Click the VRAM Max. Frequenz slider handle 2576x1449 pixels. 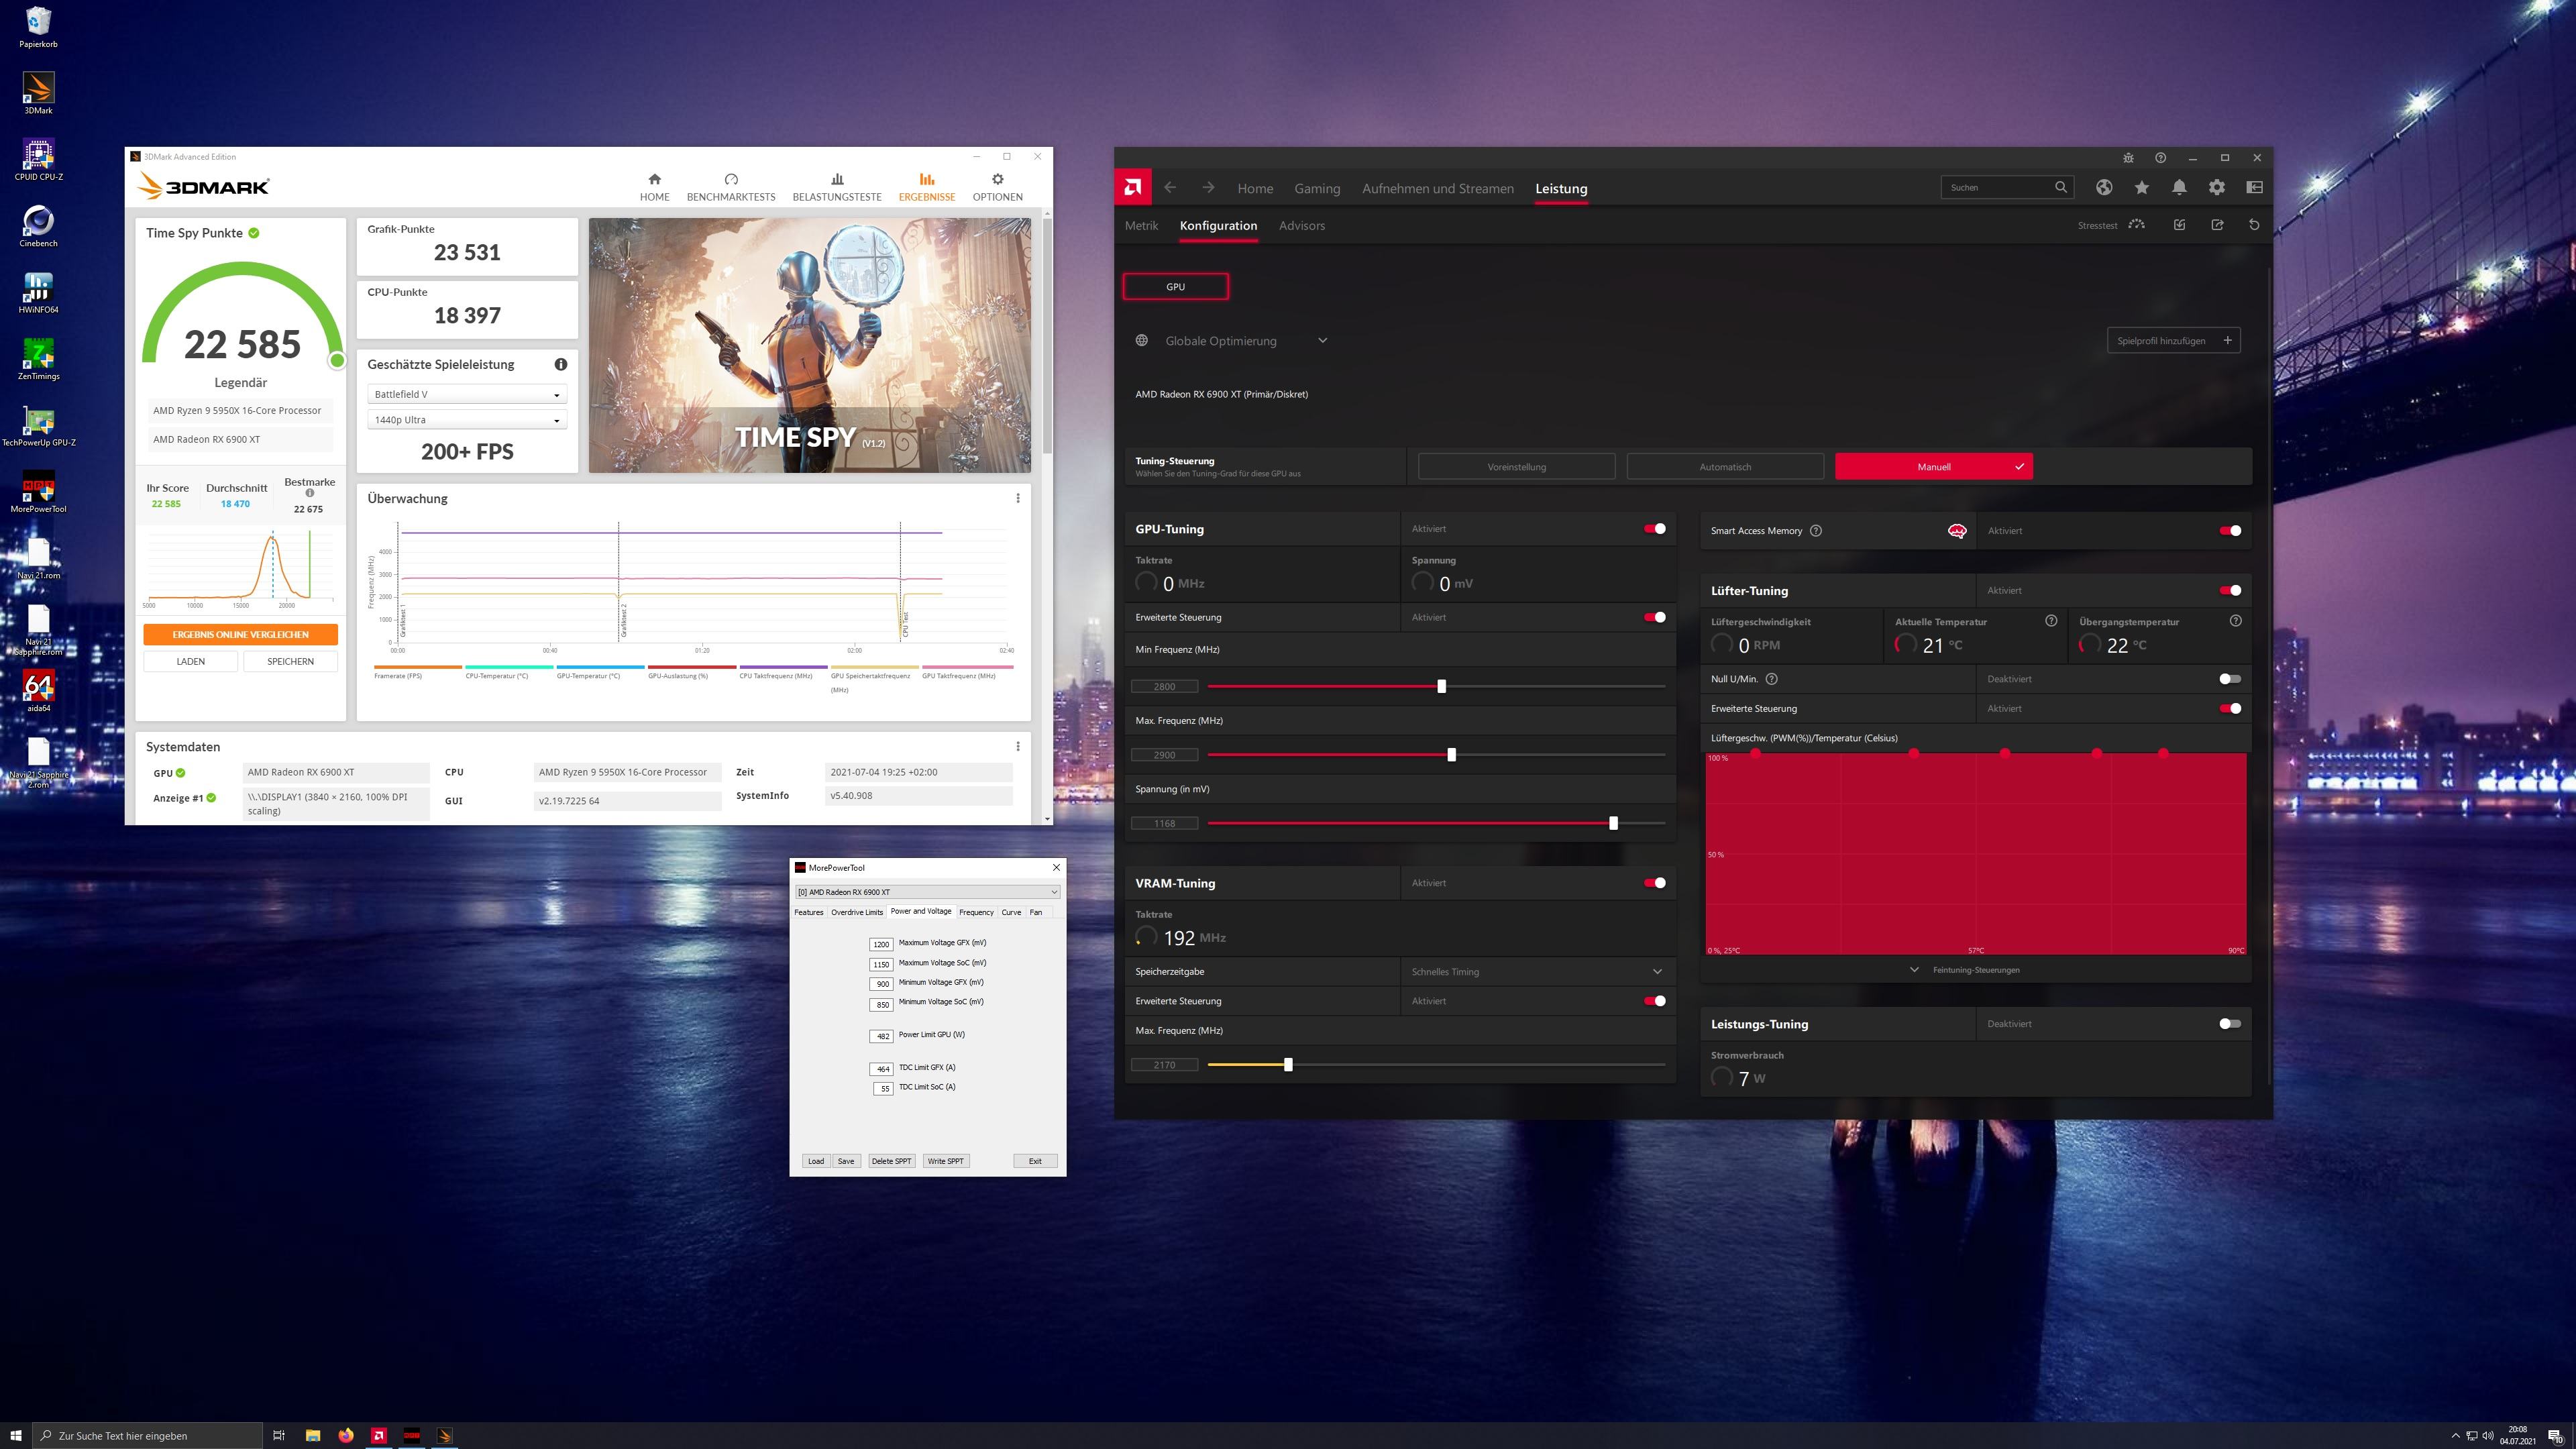1288,1065
